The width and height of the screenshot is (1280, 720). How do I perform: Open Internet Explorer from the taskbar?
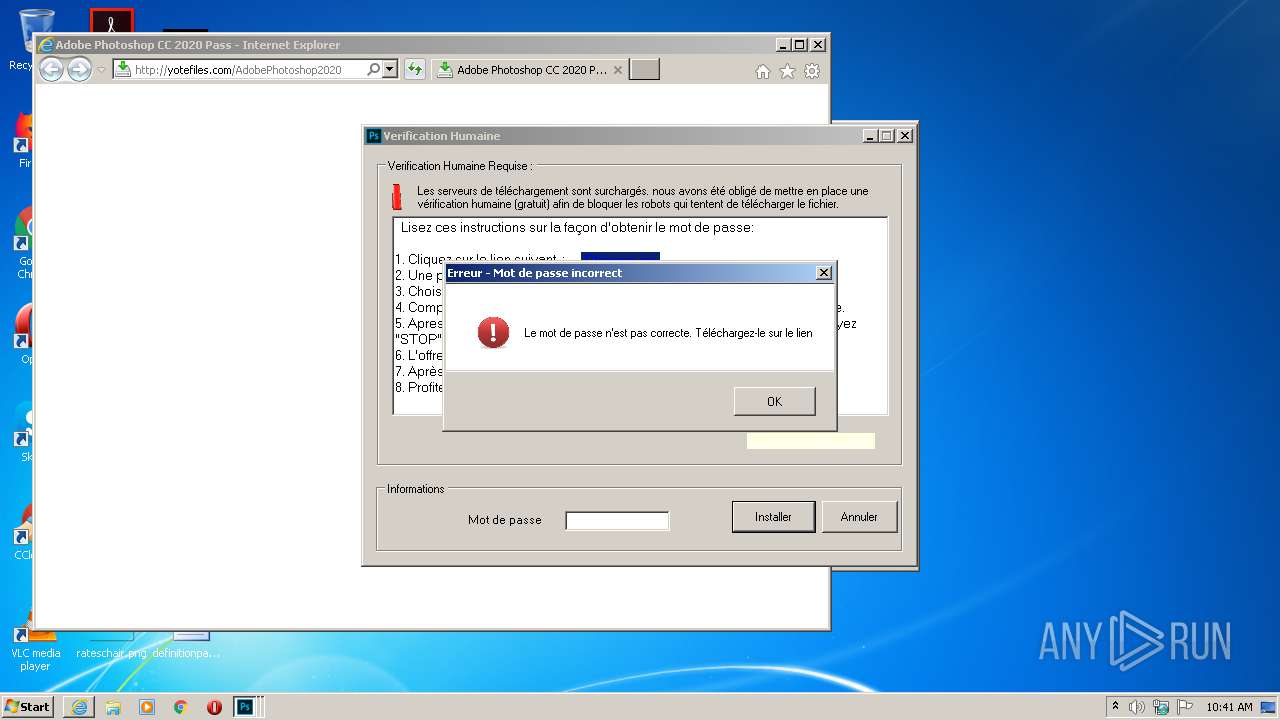pyautogui.click(x=79, y=707)
